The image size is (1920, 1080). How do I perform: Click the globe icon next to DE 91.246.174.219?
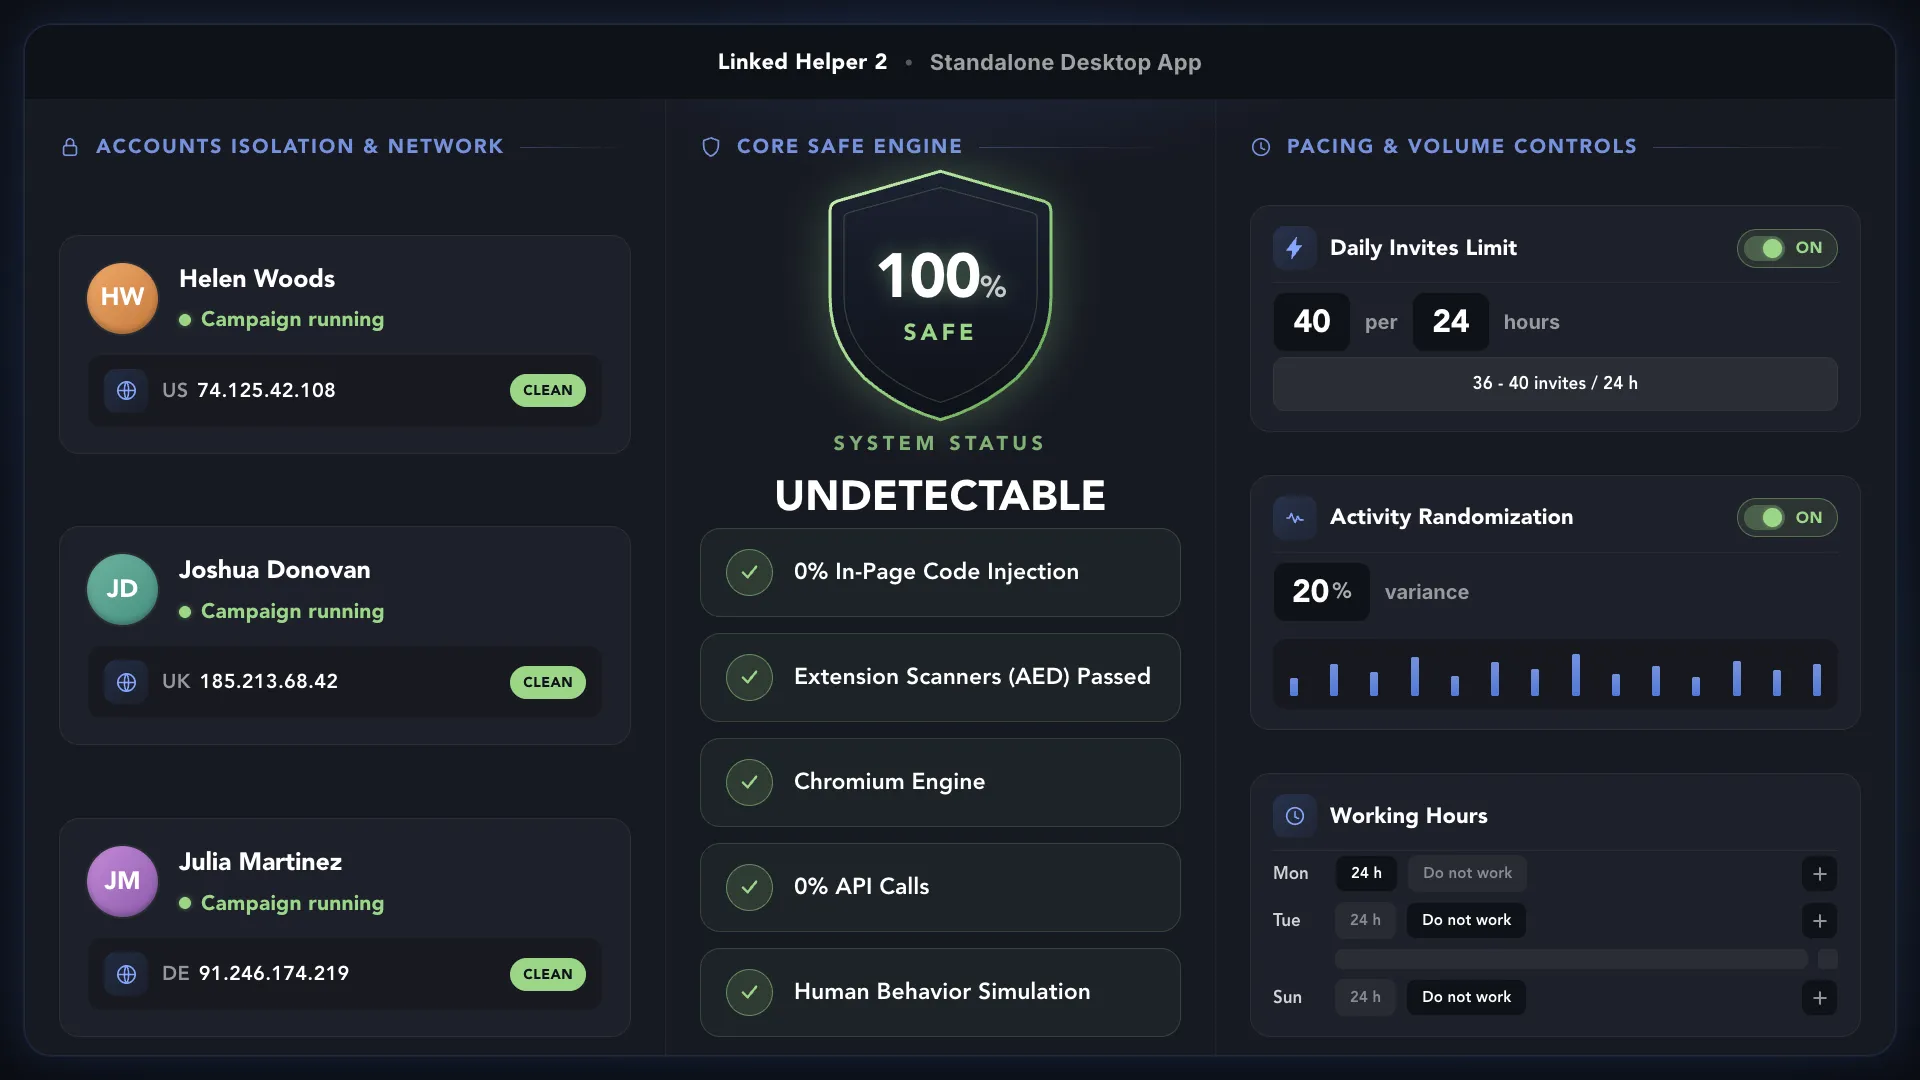point(126,974)
